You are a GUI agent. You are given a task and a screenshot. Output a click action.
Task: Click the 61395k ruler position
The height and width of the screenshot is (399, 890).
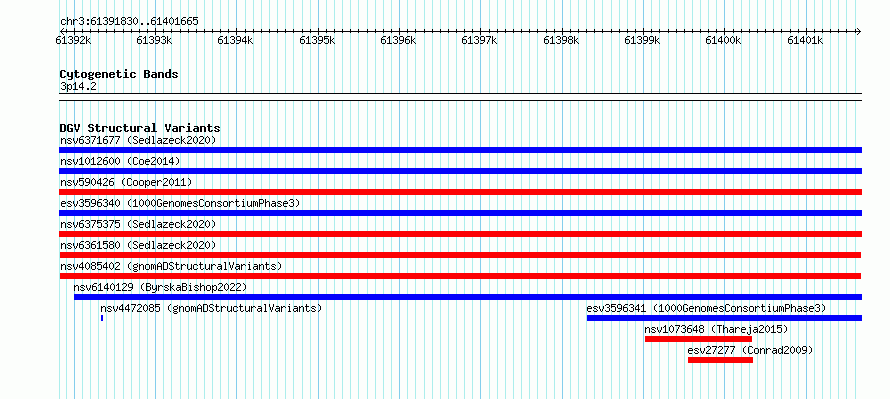pyautogui.click(x=317, y=40)
